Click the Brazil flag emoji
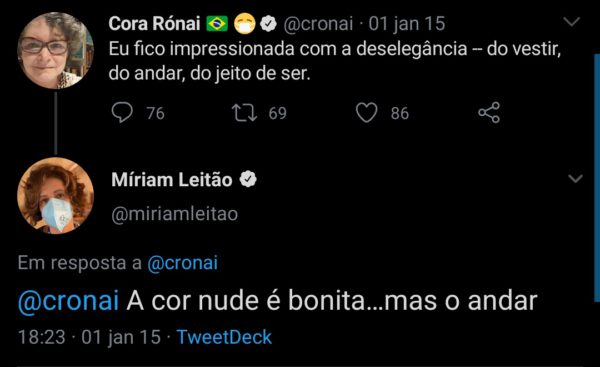The width and height of the screenshot is (600, 367). point(217,24)
